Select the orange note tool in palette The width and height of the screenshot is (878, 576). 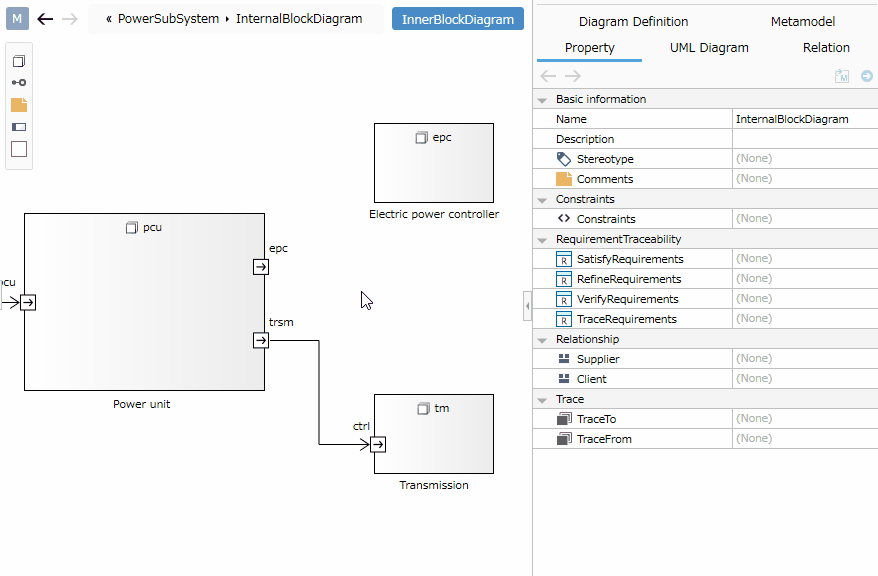coord(19,105)
